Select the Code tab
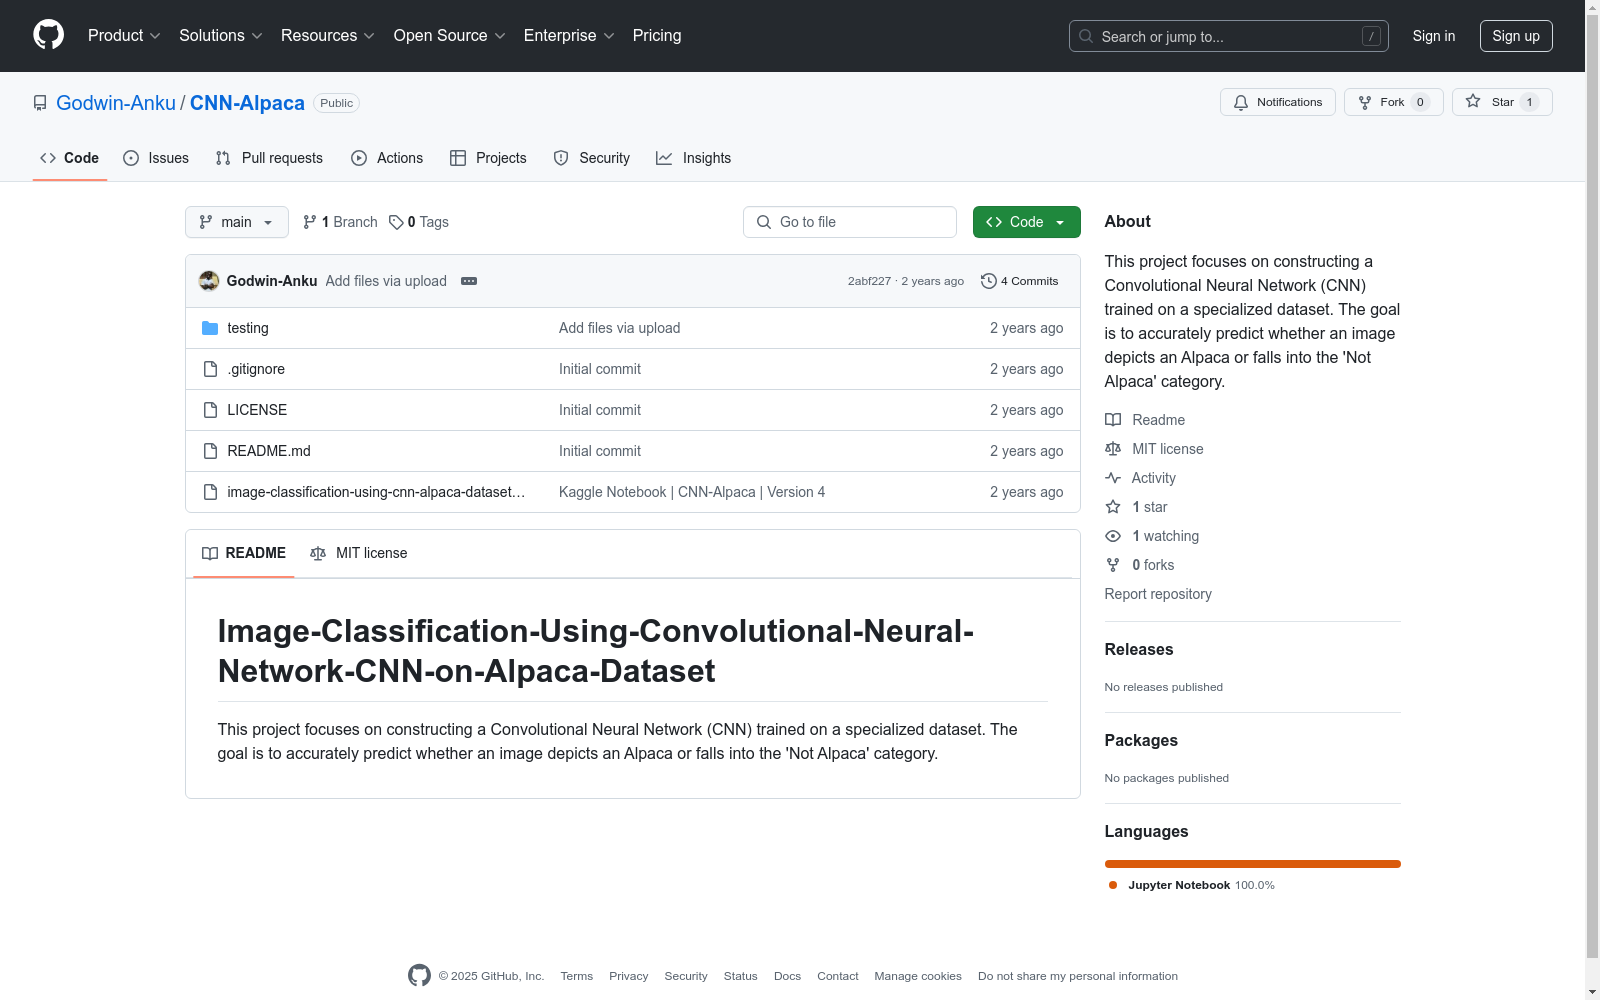The width and height of the screenshot is (1600, 1000). [x=70, y=158]
